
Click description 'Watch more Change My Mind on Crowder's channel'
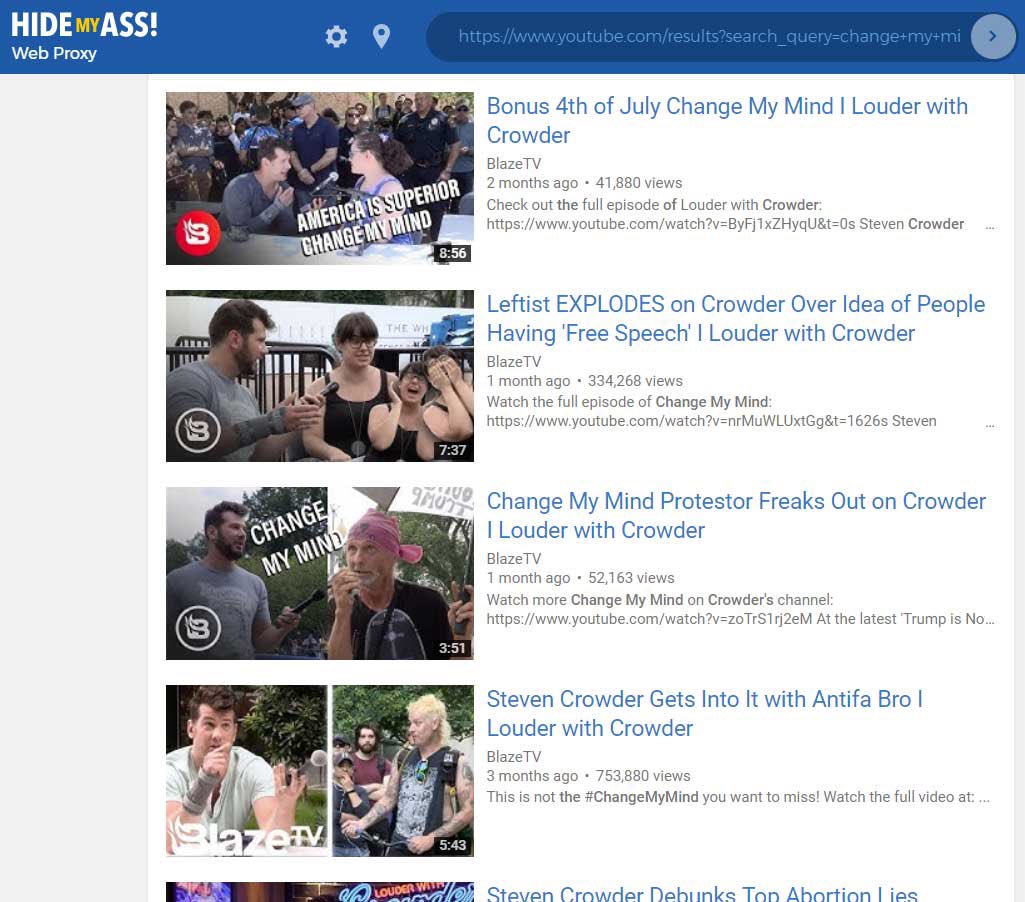point(660,600)
